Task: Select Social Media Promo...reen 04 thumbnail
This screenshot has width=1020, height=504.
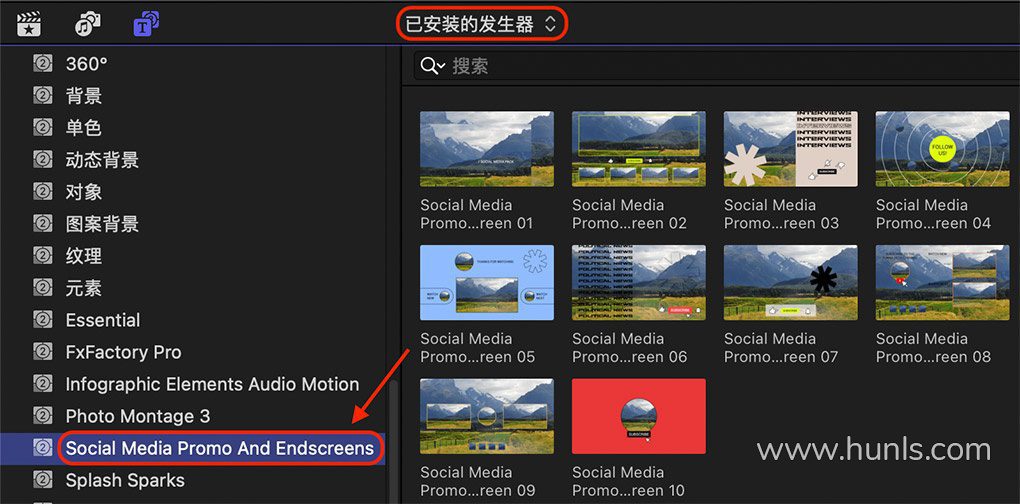Action: [943, 149]
